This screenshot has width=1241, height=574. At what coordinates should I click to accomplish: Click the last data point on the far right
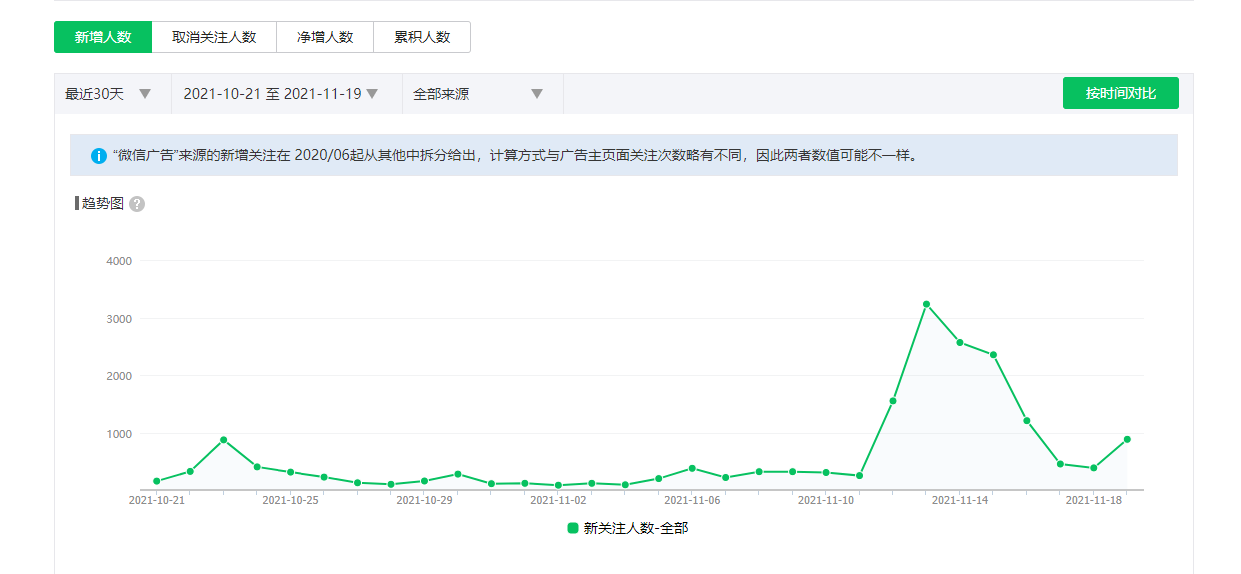1127,439
